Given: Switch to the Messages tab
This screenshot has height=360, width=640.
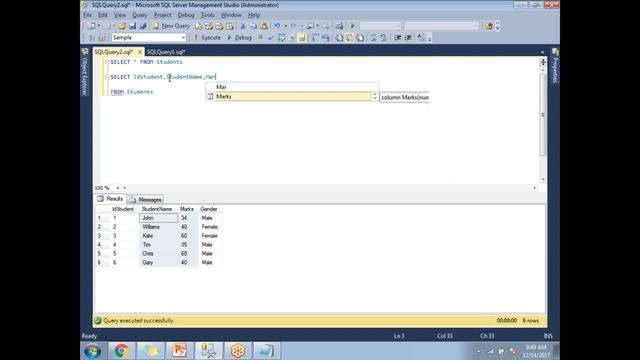Looking at the screenshot, I should (146, 200).
